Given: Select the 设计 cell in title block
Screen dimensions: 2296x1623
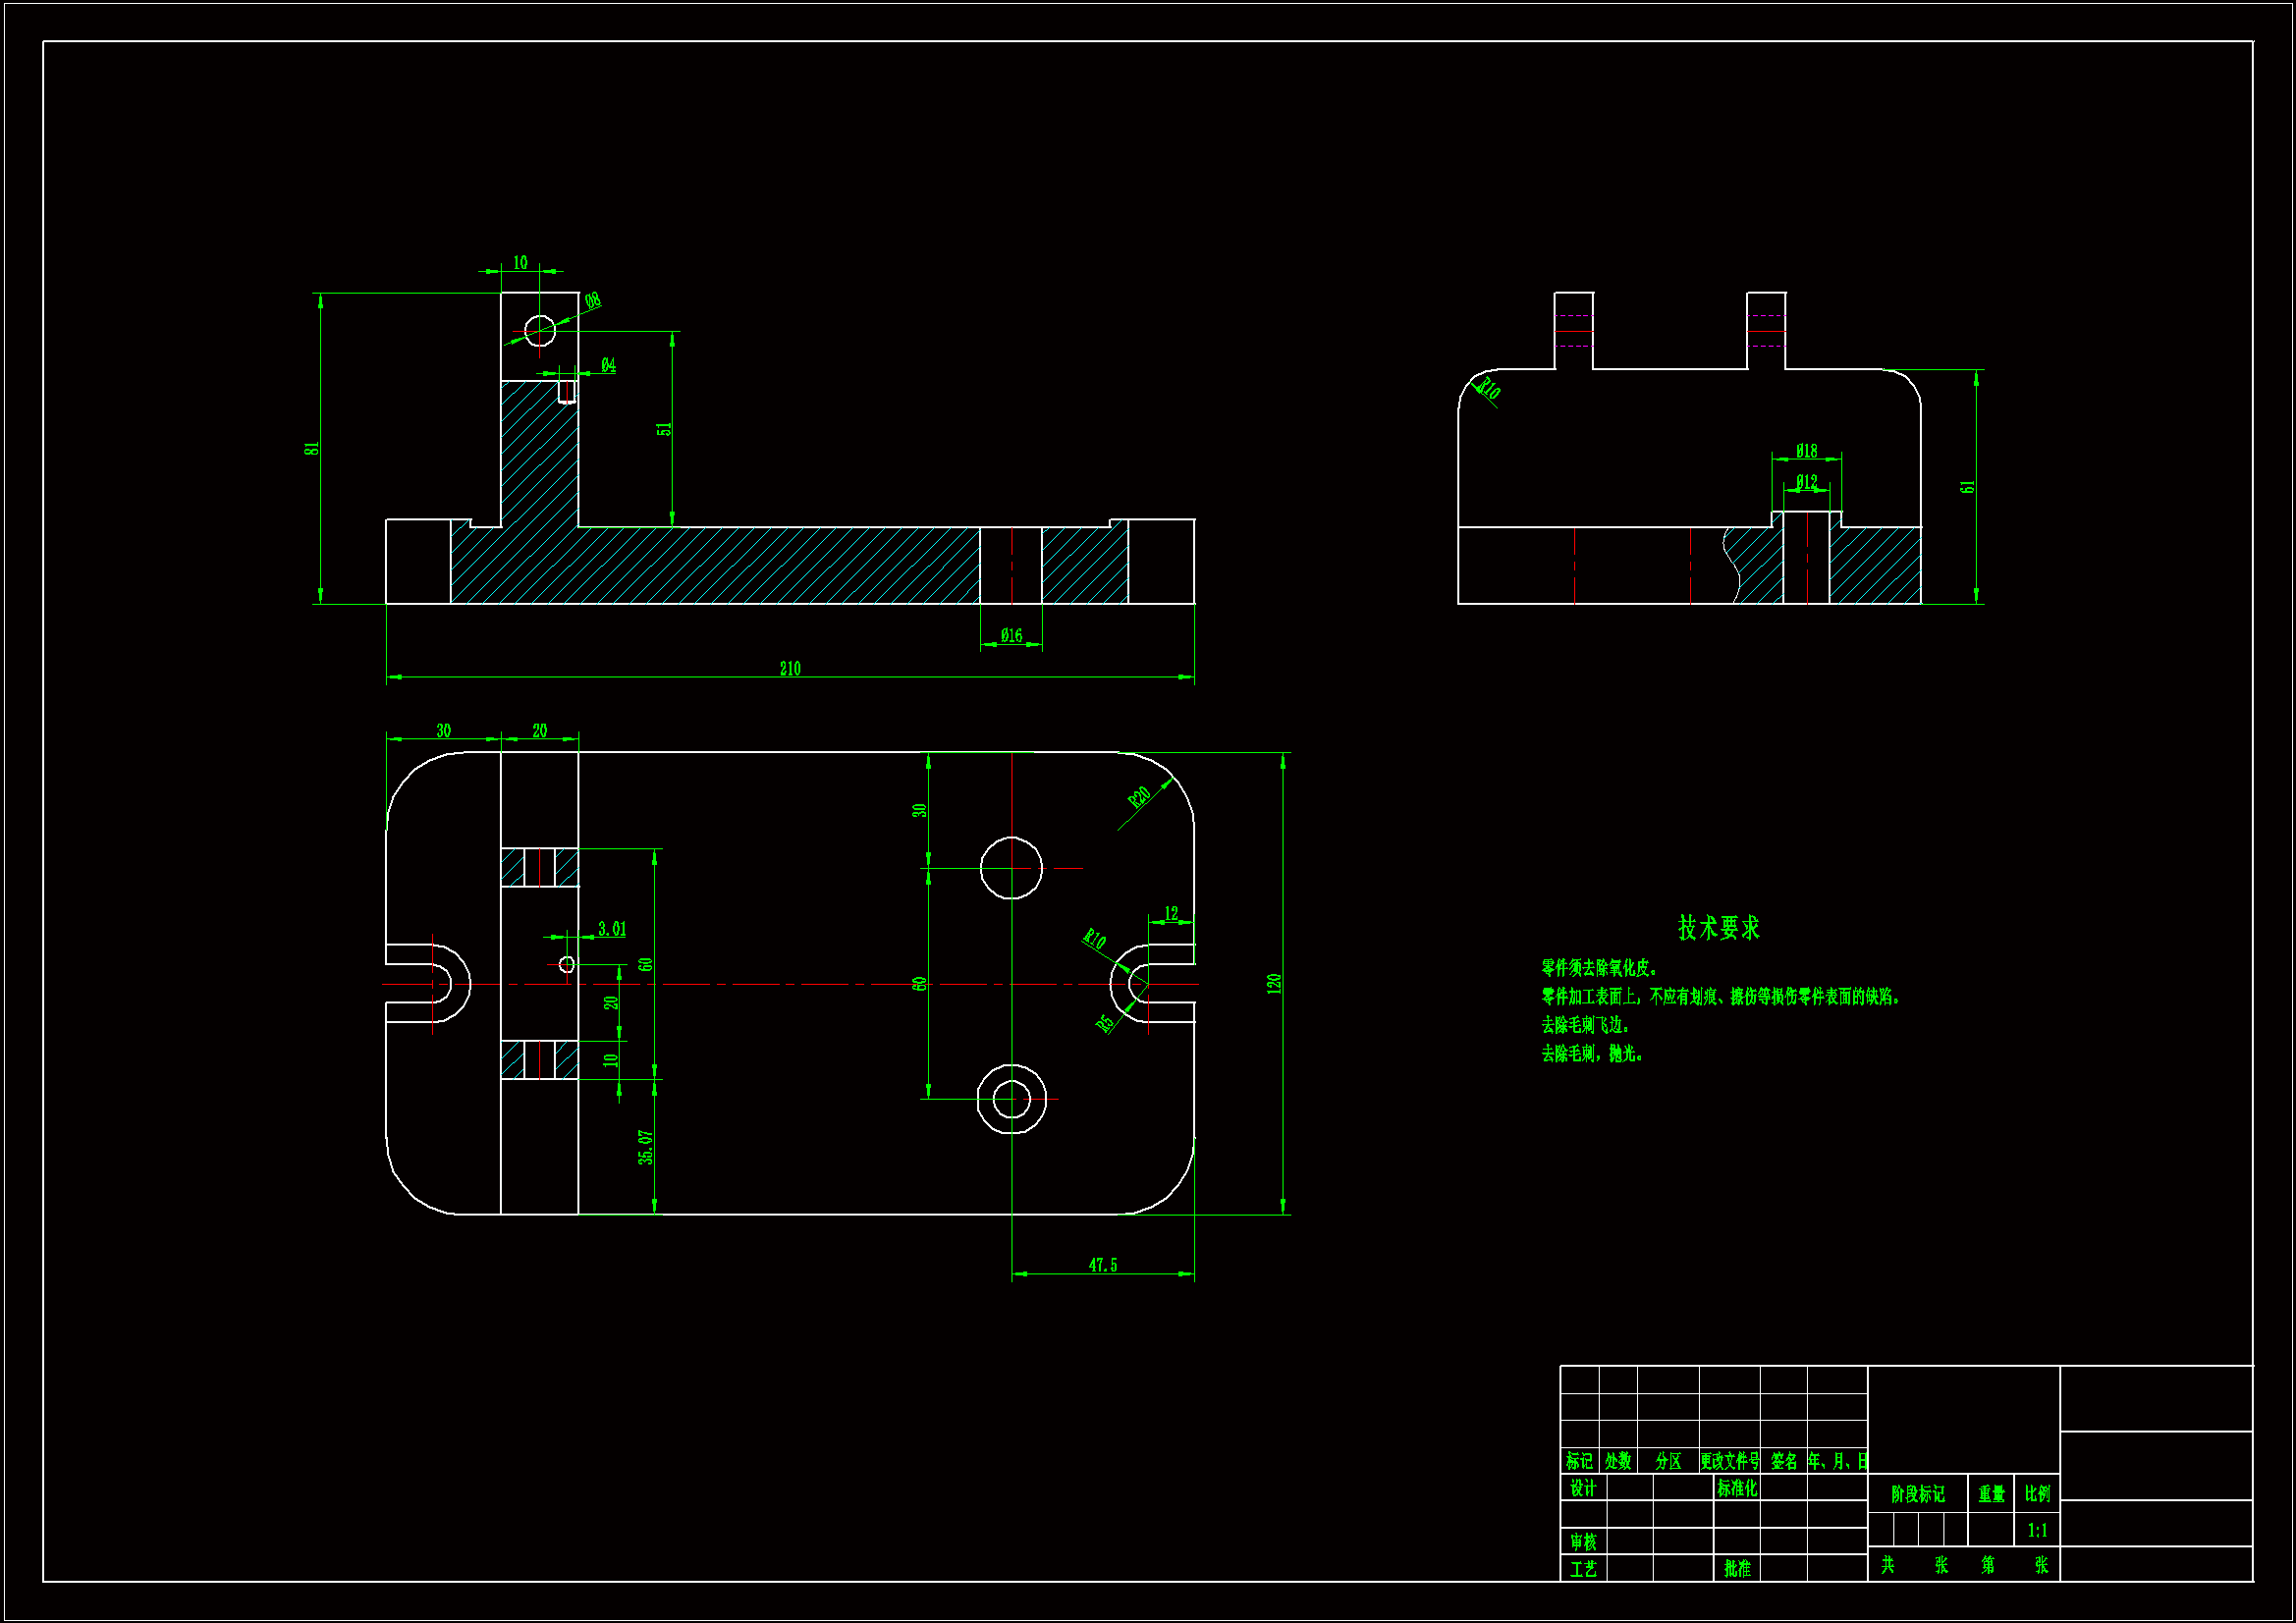Looking at the screenshot, I should click(1582, 1488).
